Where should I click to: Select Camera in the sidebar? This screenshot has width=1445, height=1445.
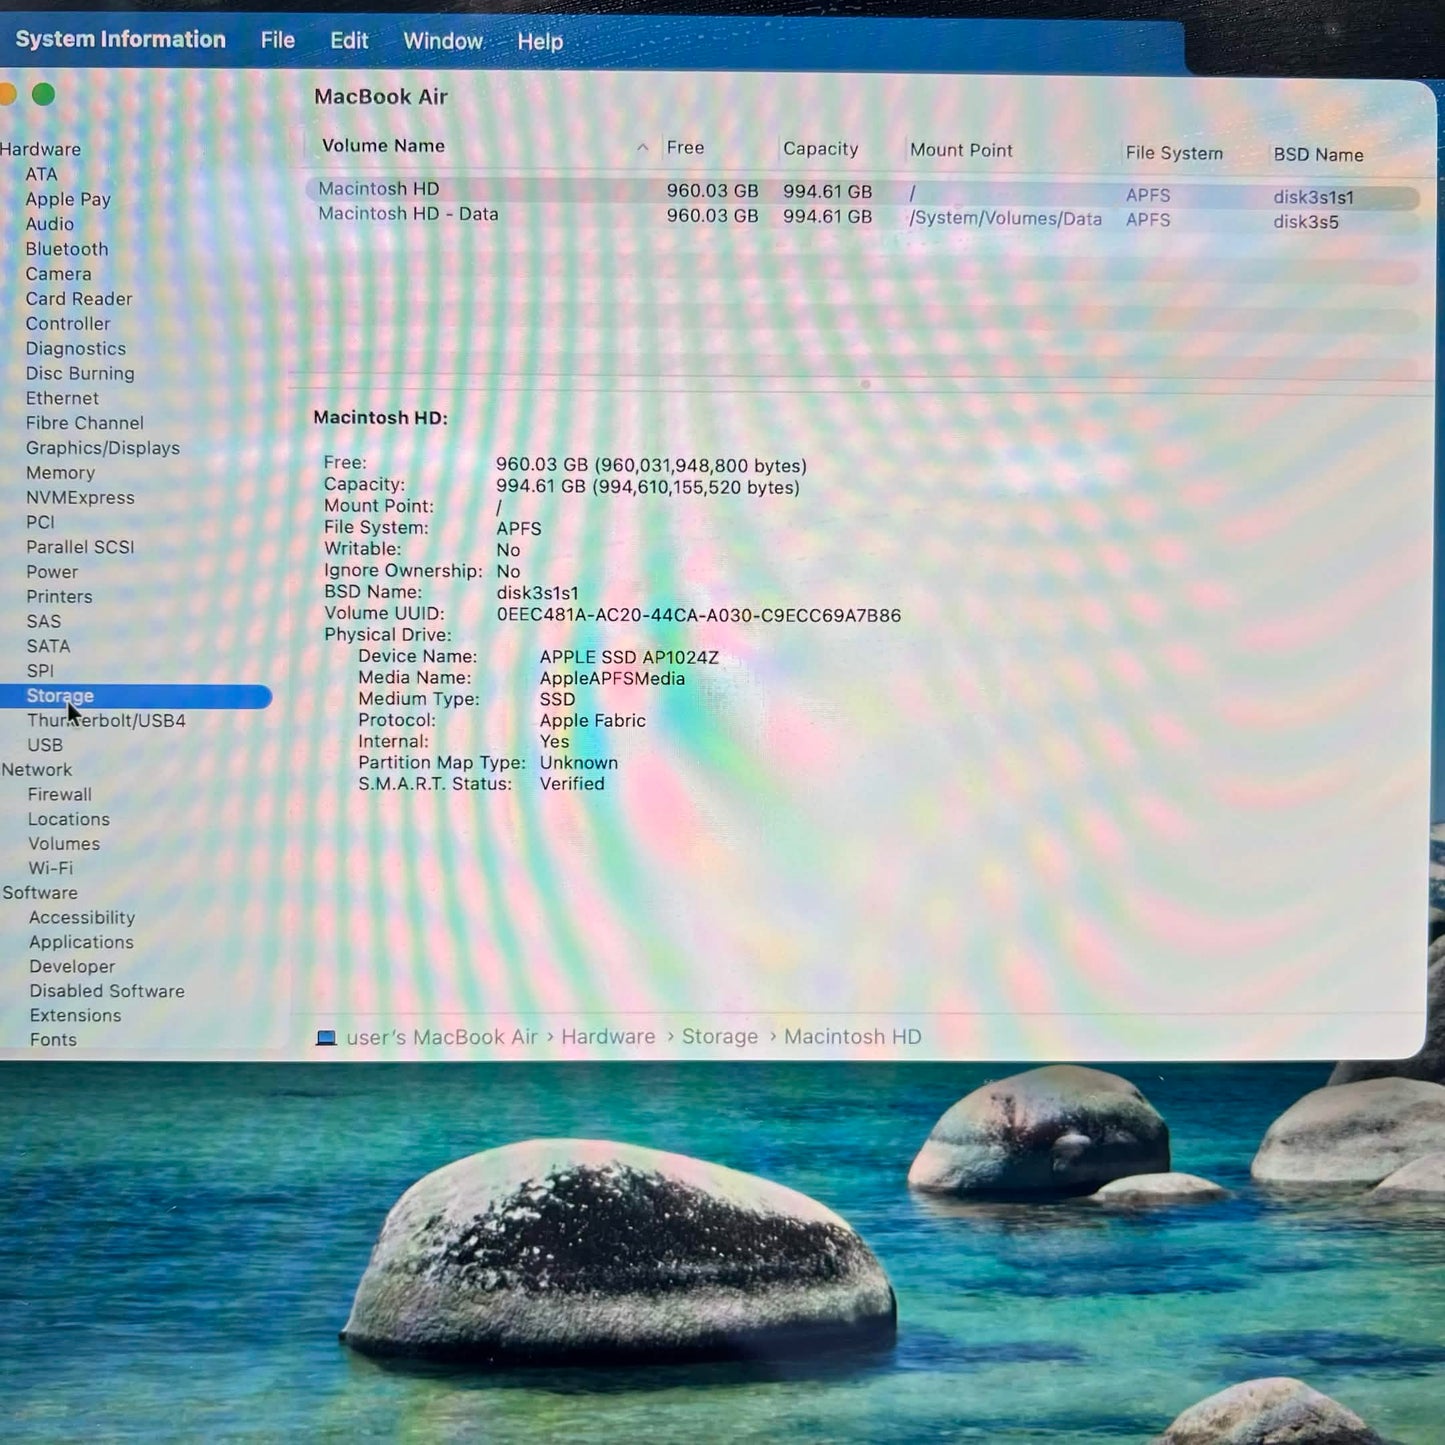pos(58,274)
